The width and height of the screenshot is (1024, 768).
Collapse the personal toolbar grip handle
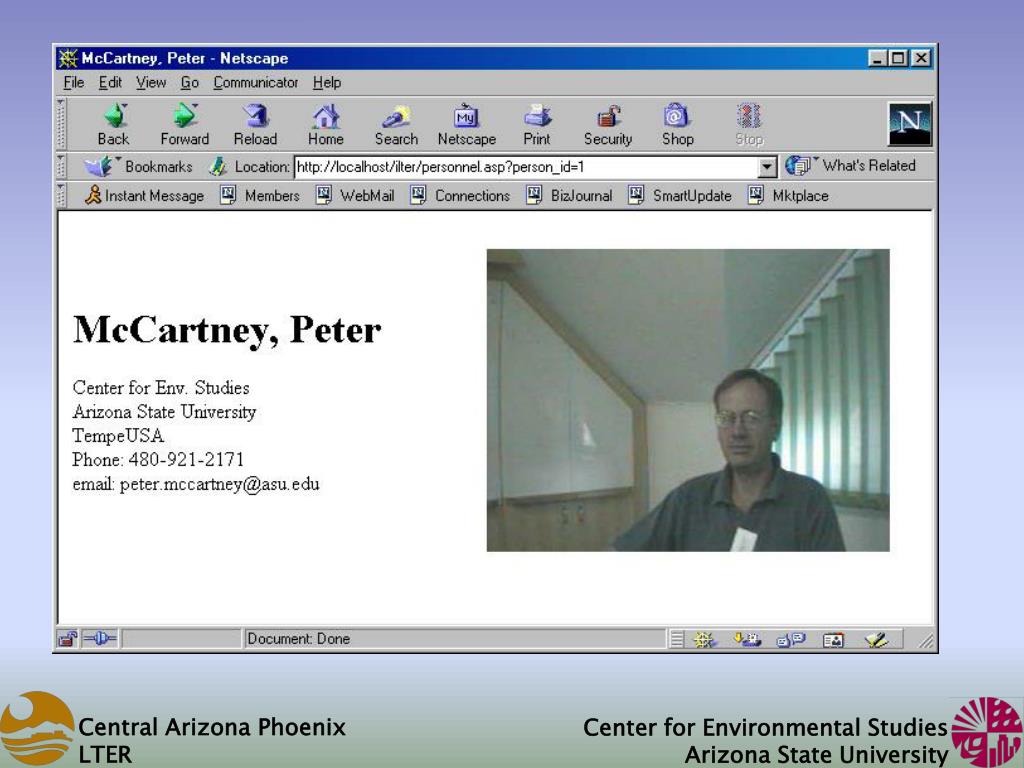[x=61, y=195]
